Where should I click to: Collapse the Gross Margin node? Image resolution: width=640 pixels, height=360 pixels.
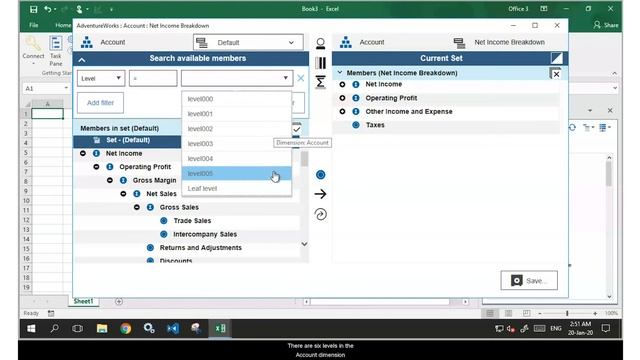(x=110, y=180)
